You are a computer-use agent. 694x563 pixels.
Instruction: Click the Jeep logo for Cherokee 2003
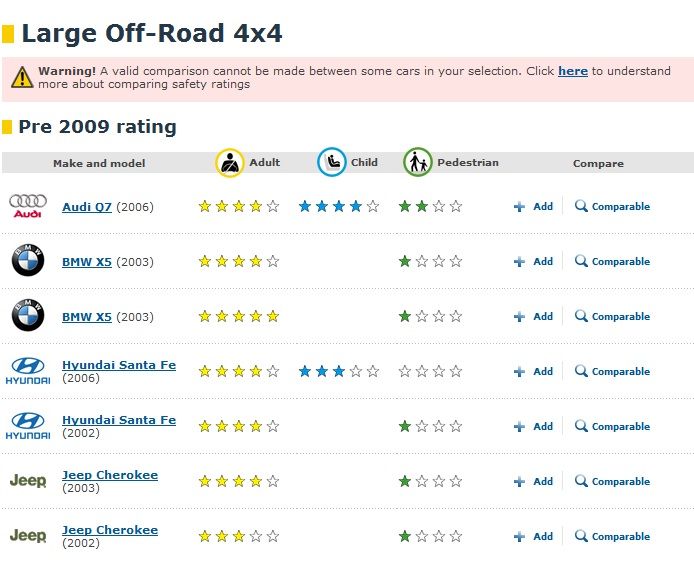[x=28, y=480]
